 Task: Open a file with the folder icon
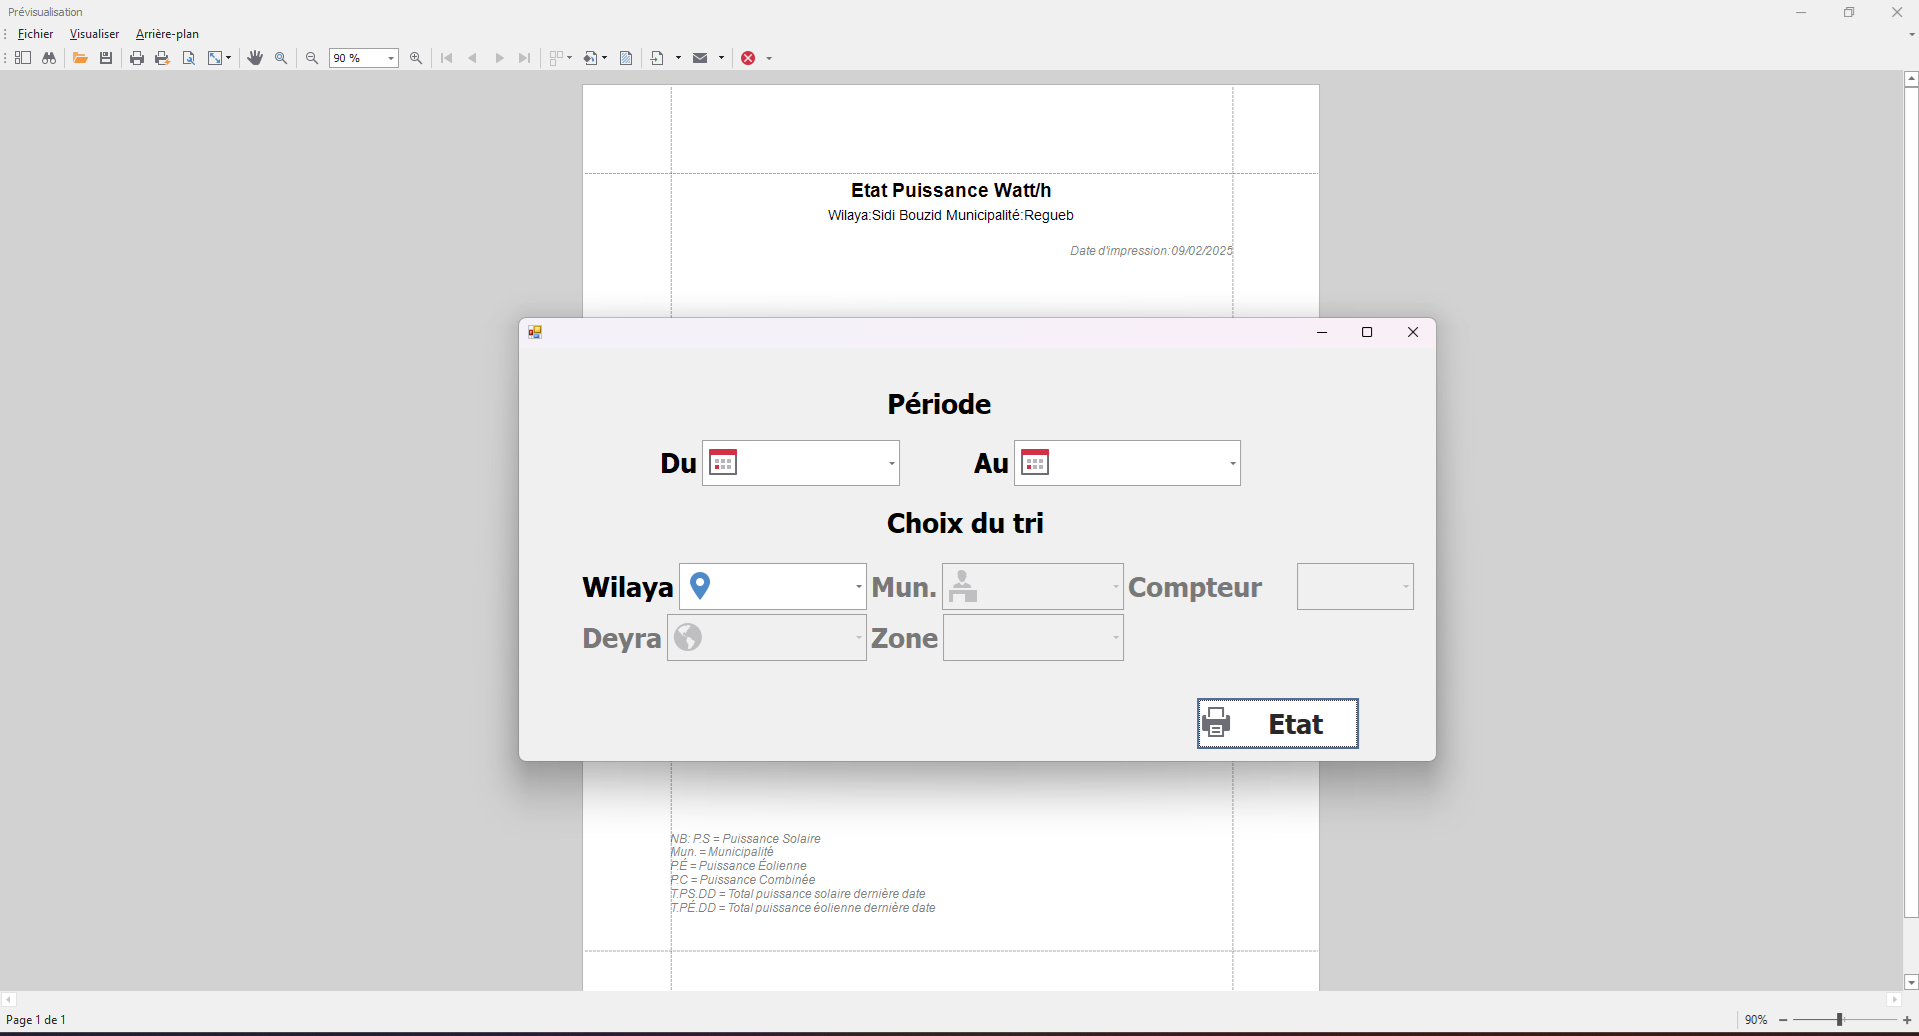(x=80, y=58)
